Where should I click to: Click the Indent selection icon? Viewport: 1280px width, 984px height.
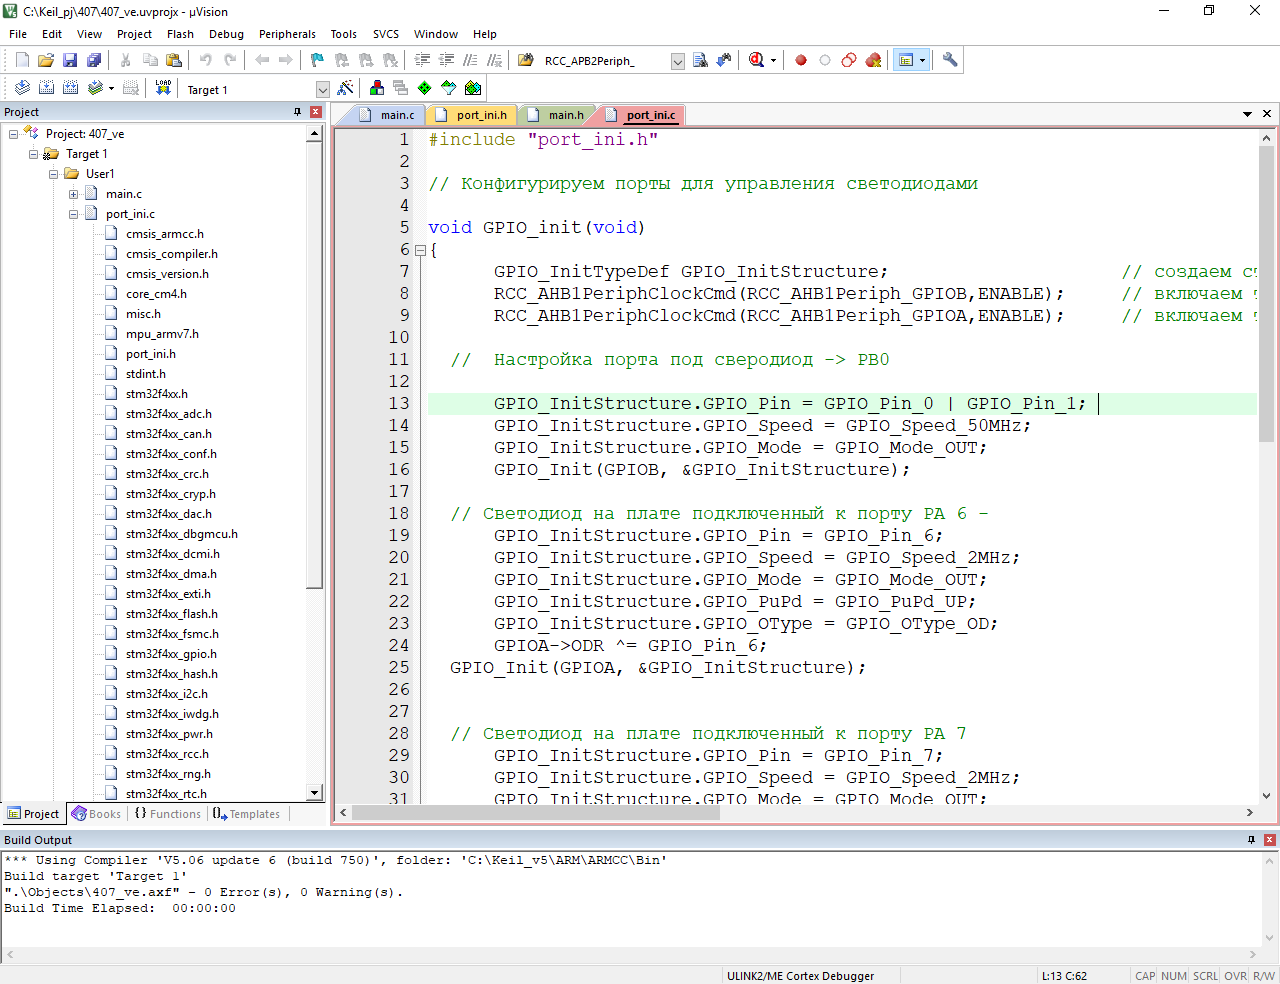(x=422, y=60)
